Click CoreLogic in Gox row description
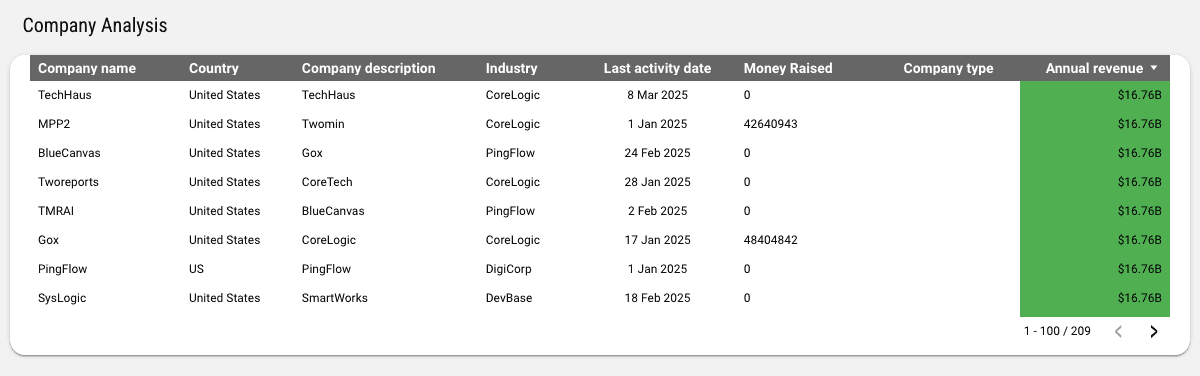 (x=328, y=240)
